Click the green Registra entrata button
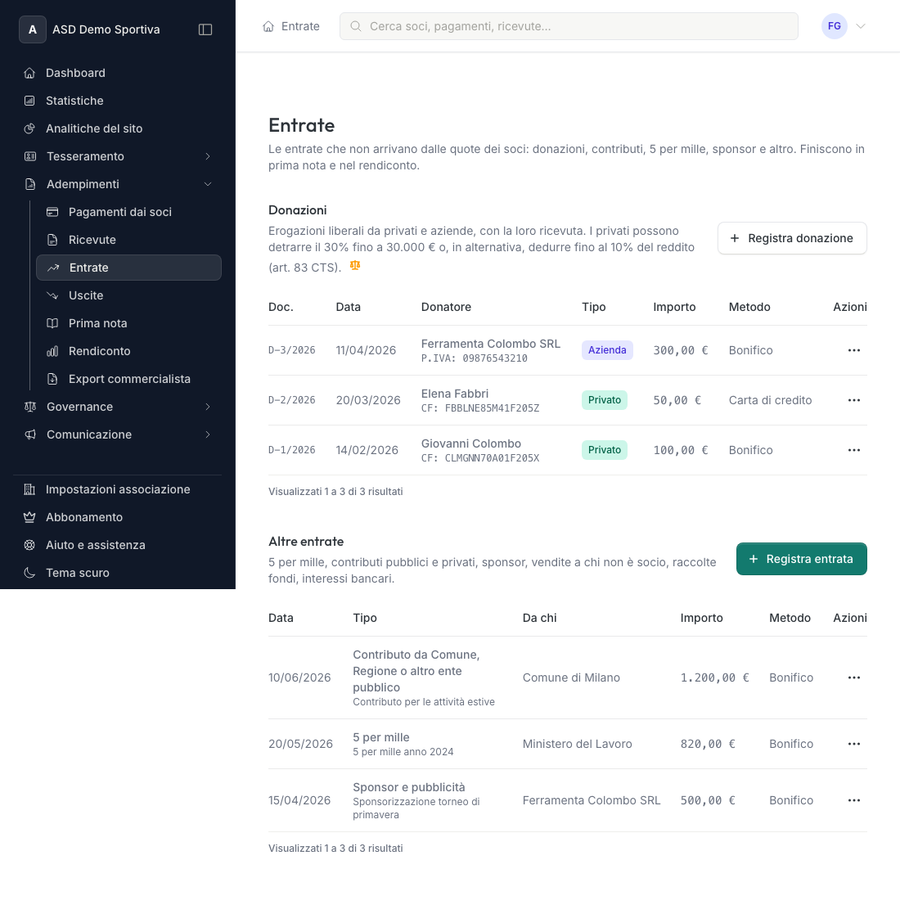900x914 pixels. 801,559
